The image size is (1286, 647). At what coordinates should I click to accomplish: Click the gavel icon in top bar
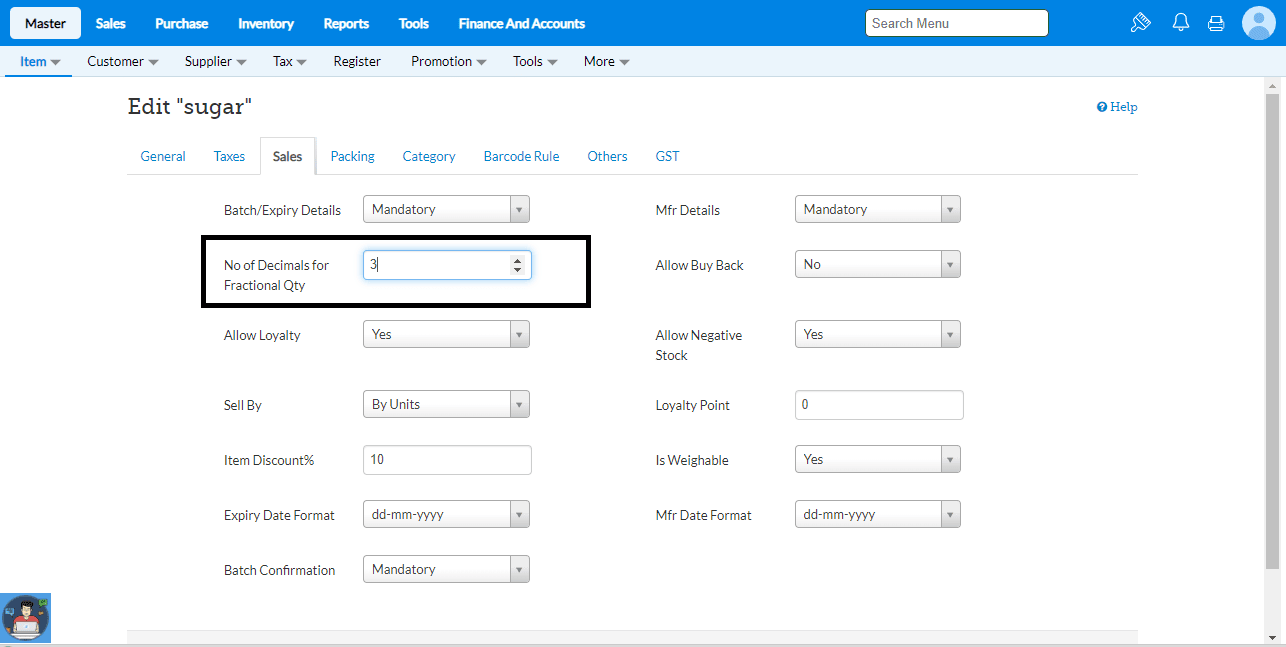(x=1141, y=23)
